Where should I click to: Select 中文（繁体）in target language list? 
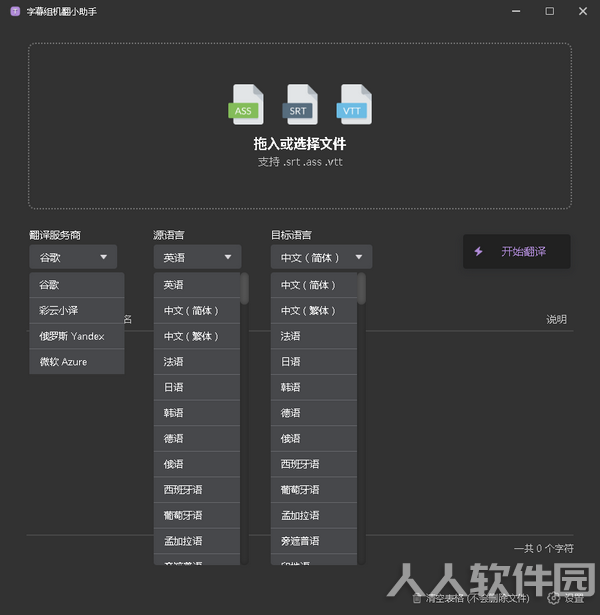314,310
